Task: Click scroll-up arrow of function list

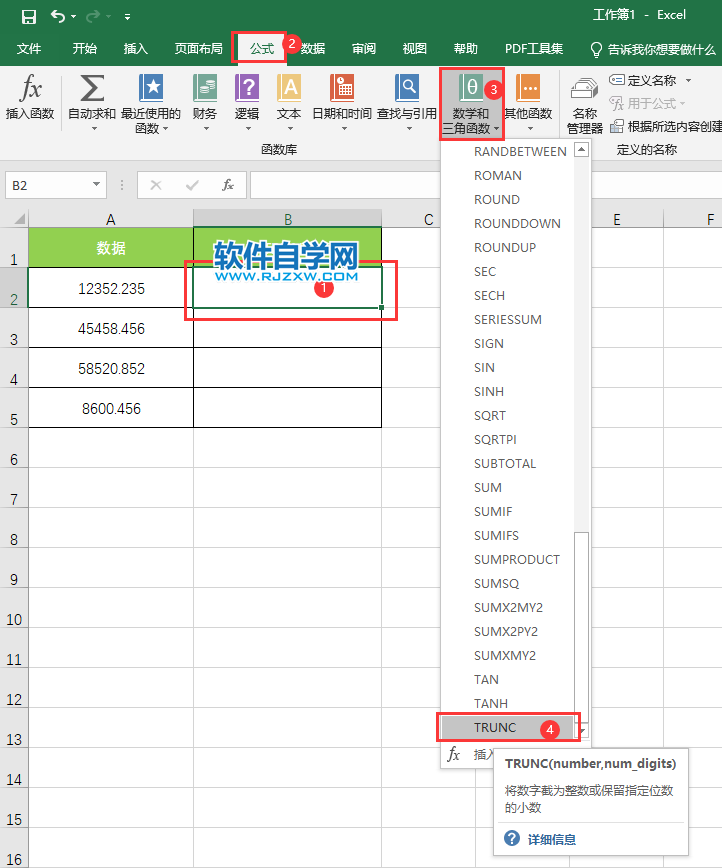Action: tap(581, 149)
